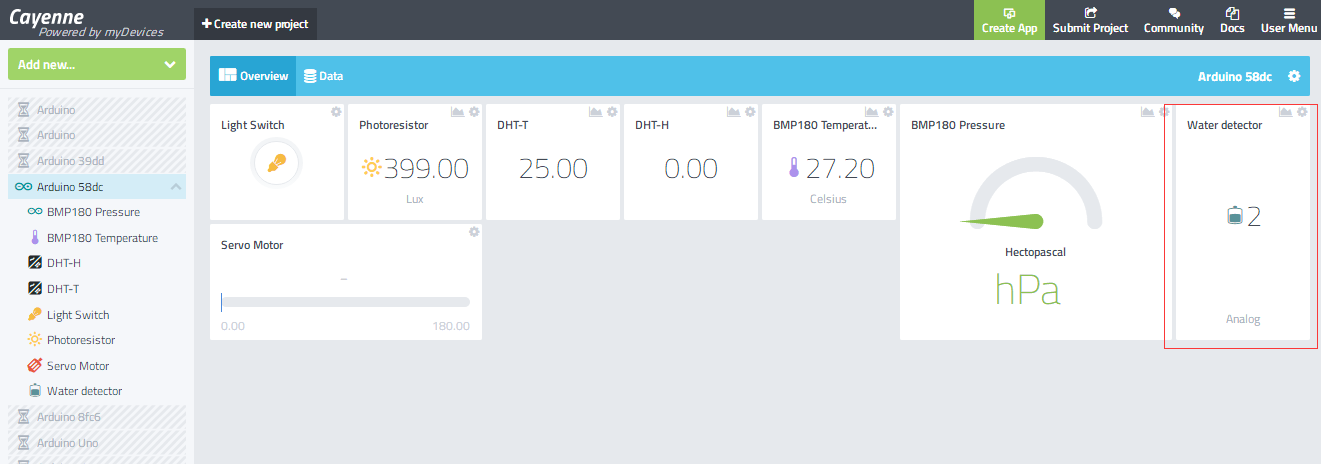Open Submit Project
The width and height of the screenshot is (1321, 464).
(1090, 20)
